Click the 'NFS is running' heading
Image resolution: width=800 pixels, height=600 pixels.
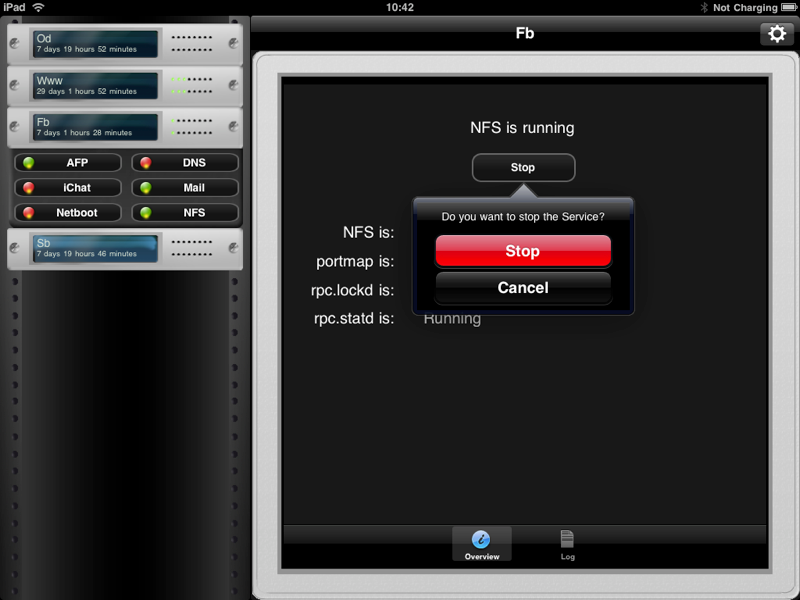(x=522, y=128)
